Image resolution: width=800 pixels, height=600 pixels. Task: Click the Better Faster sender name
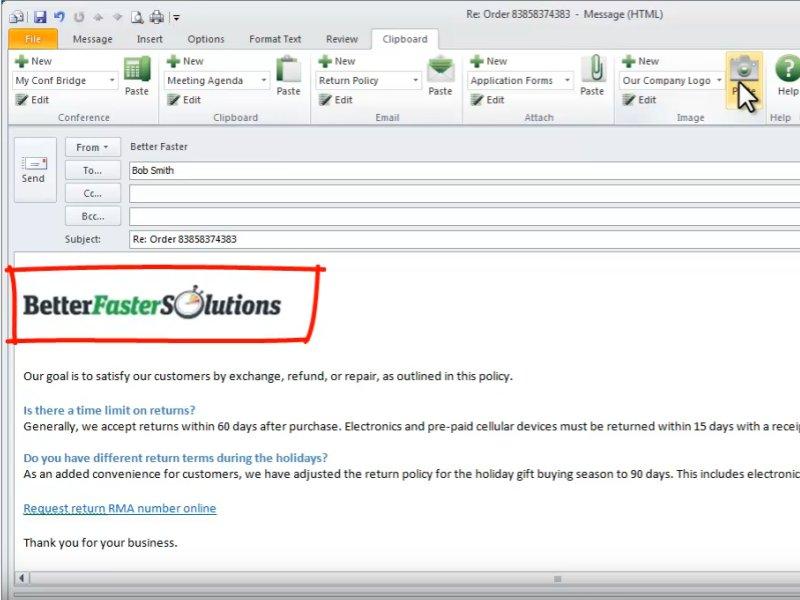pos(159,147)
